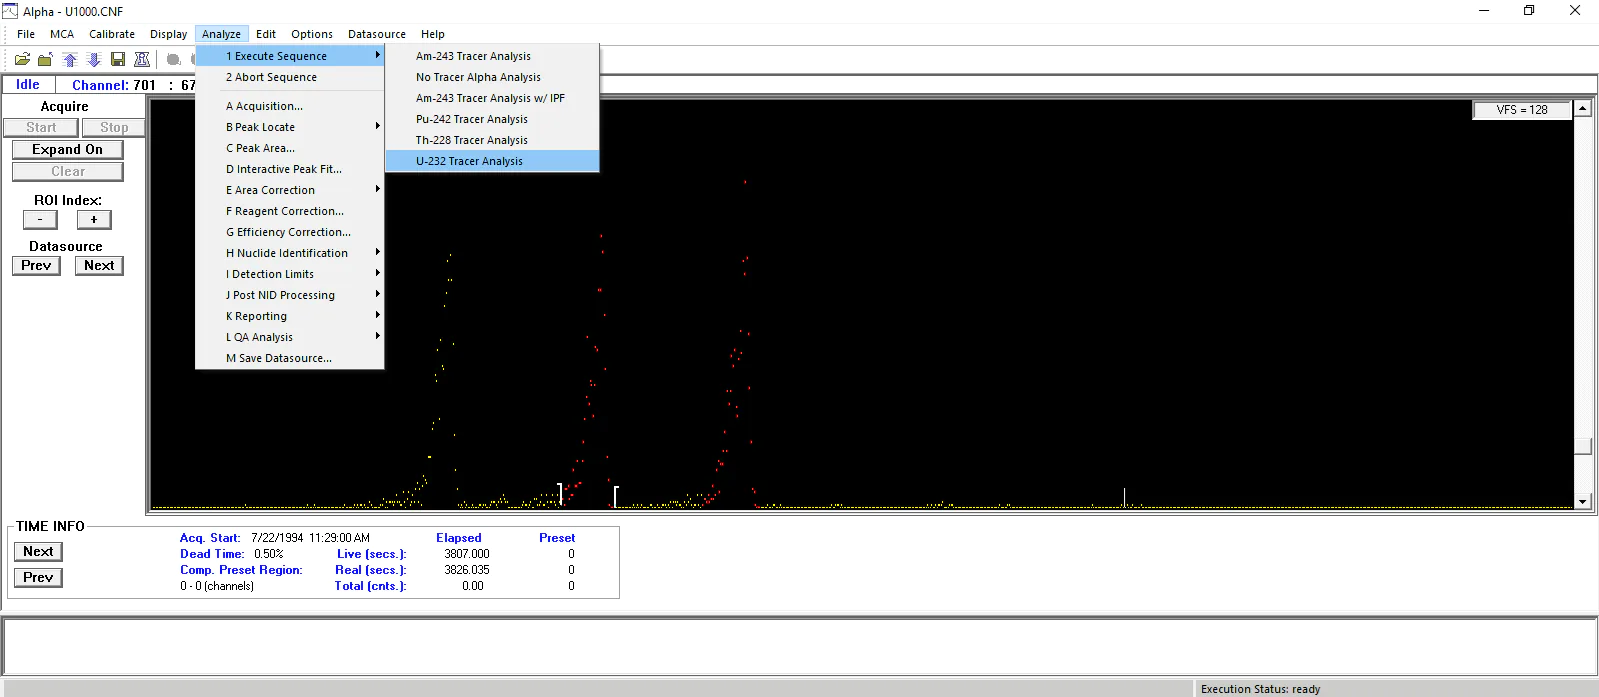1599x697 pixels.
Task: Click the Alpha application icon in title bar
Action: click(10, 11)
